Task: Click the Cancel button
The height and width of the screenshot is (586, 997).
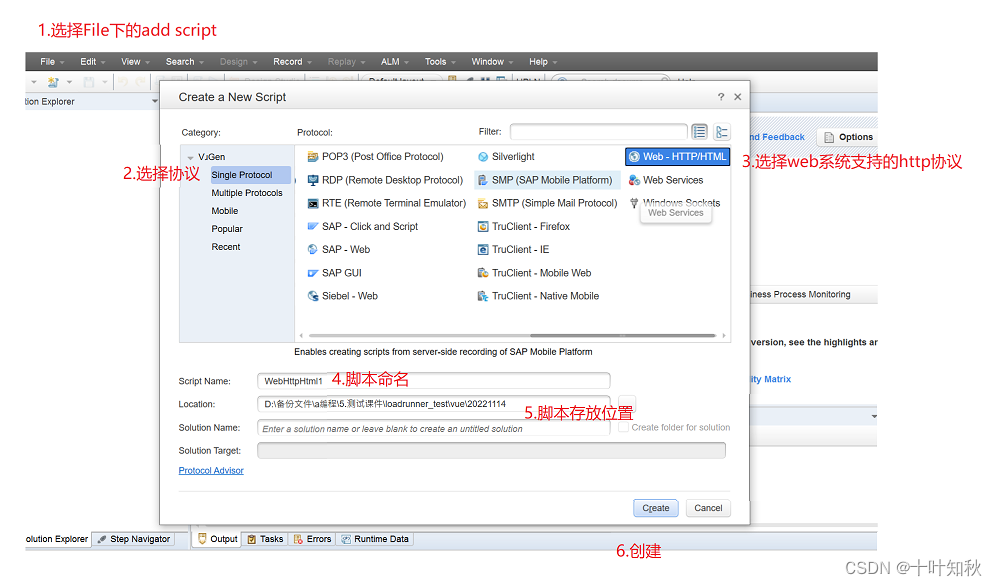Action: pyautogui.click(x=708, y=508)
